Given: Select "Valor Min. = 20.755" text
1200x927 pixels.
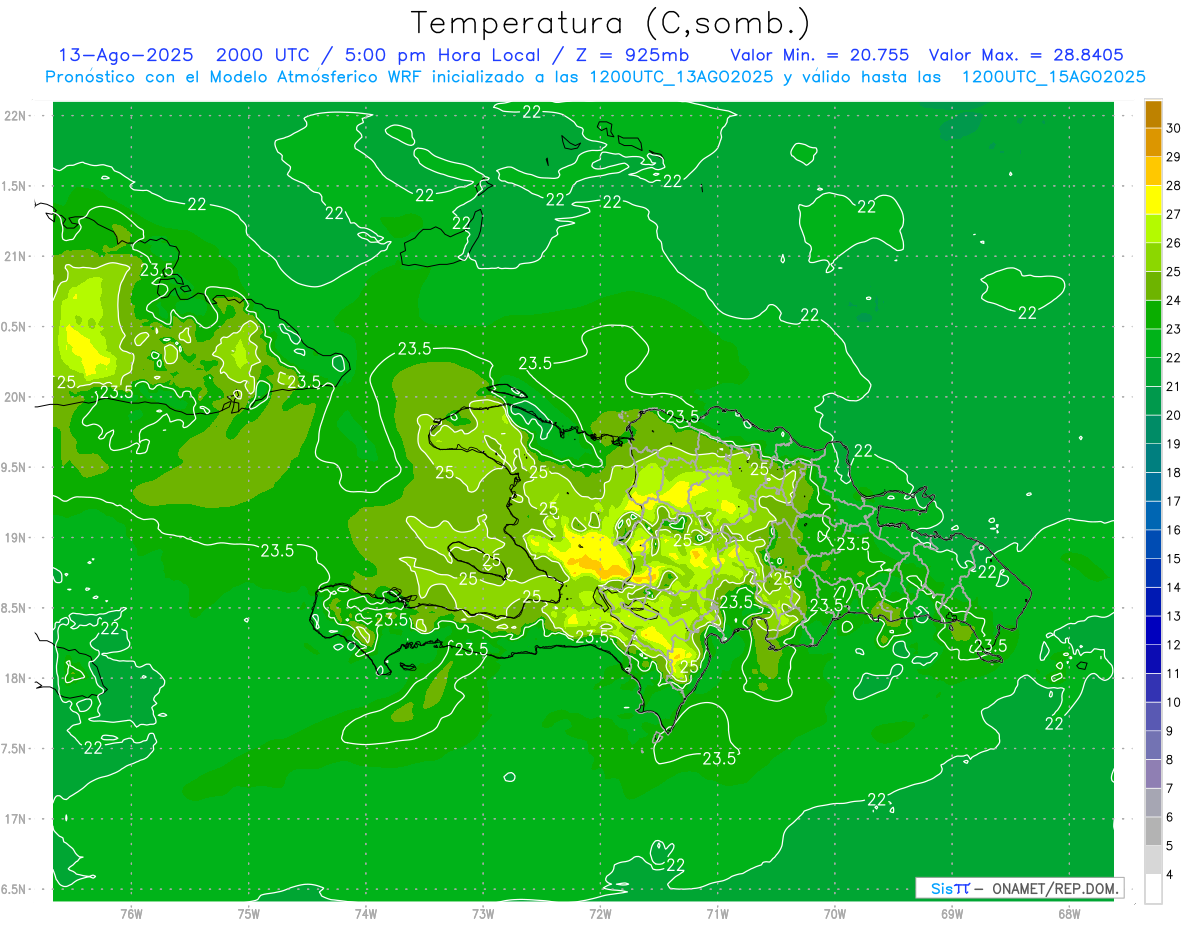Looking at the screenshot, I should 820,55.
